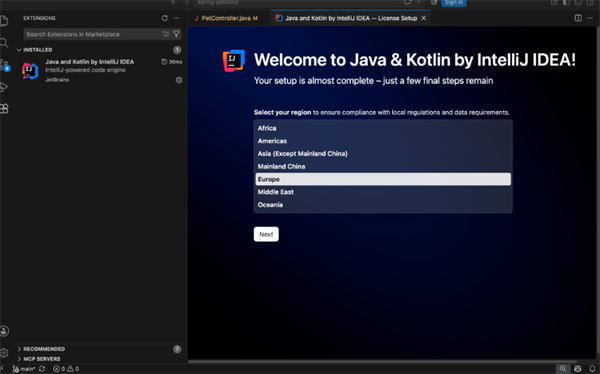Open the Source Control view
This screenshot has width=600, height=374.
tap(4, 65)
